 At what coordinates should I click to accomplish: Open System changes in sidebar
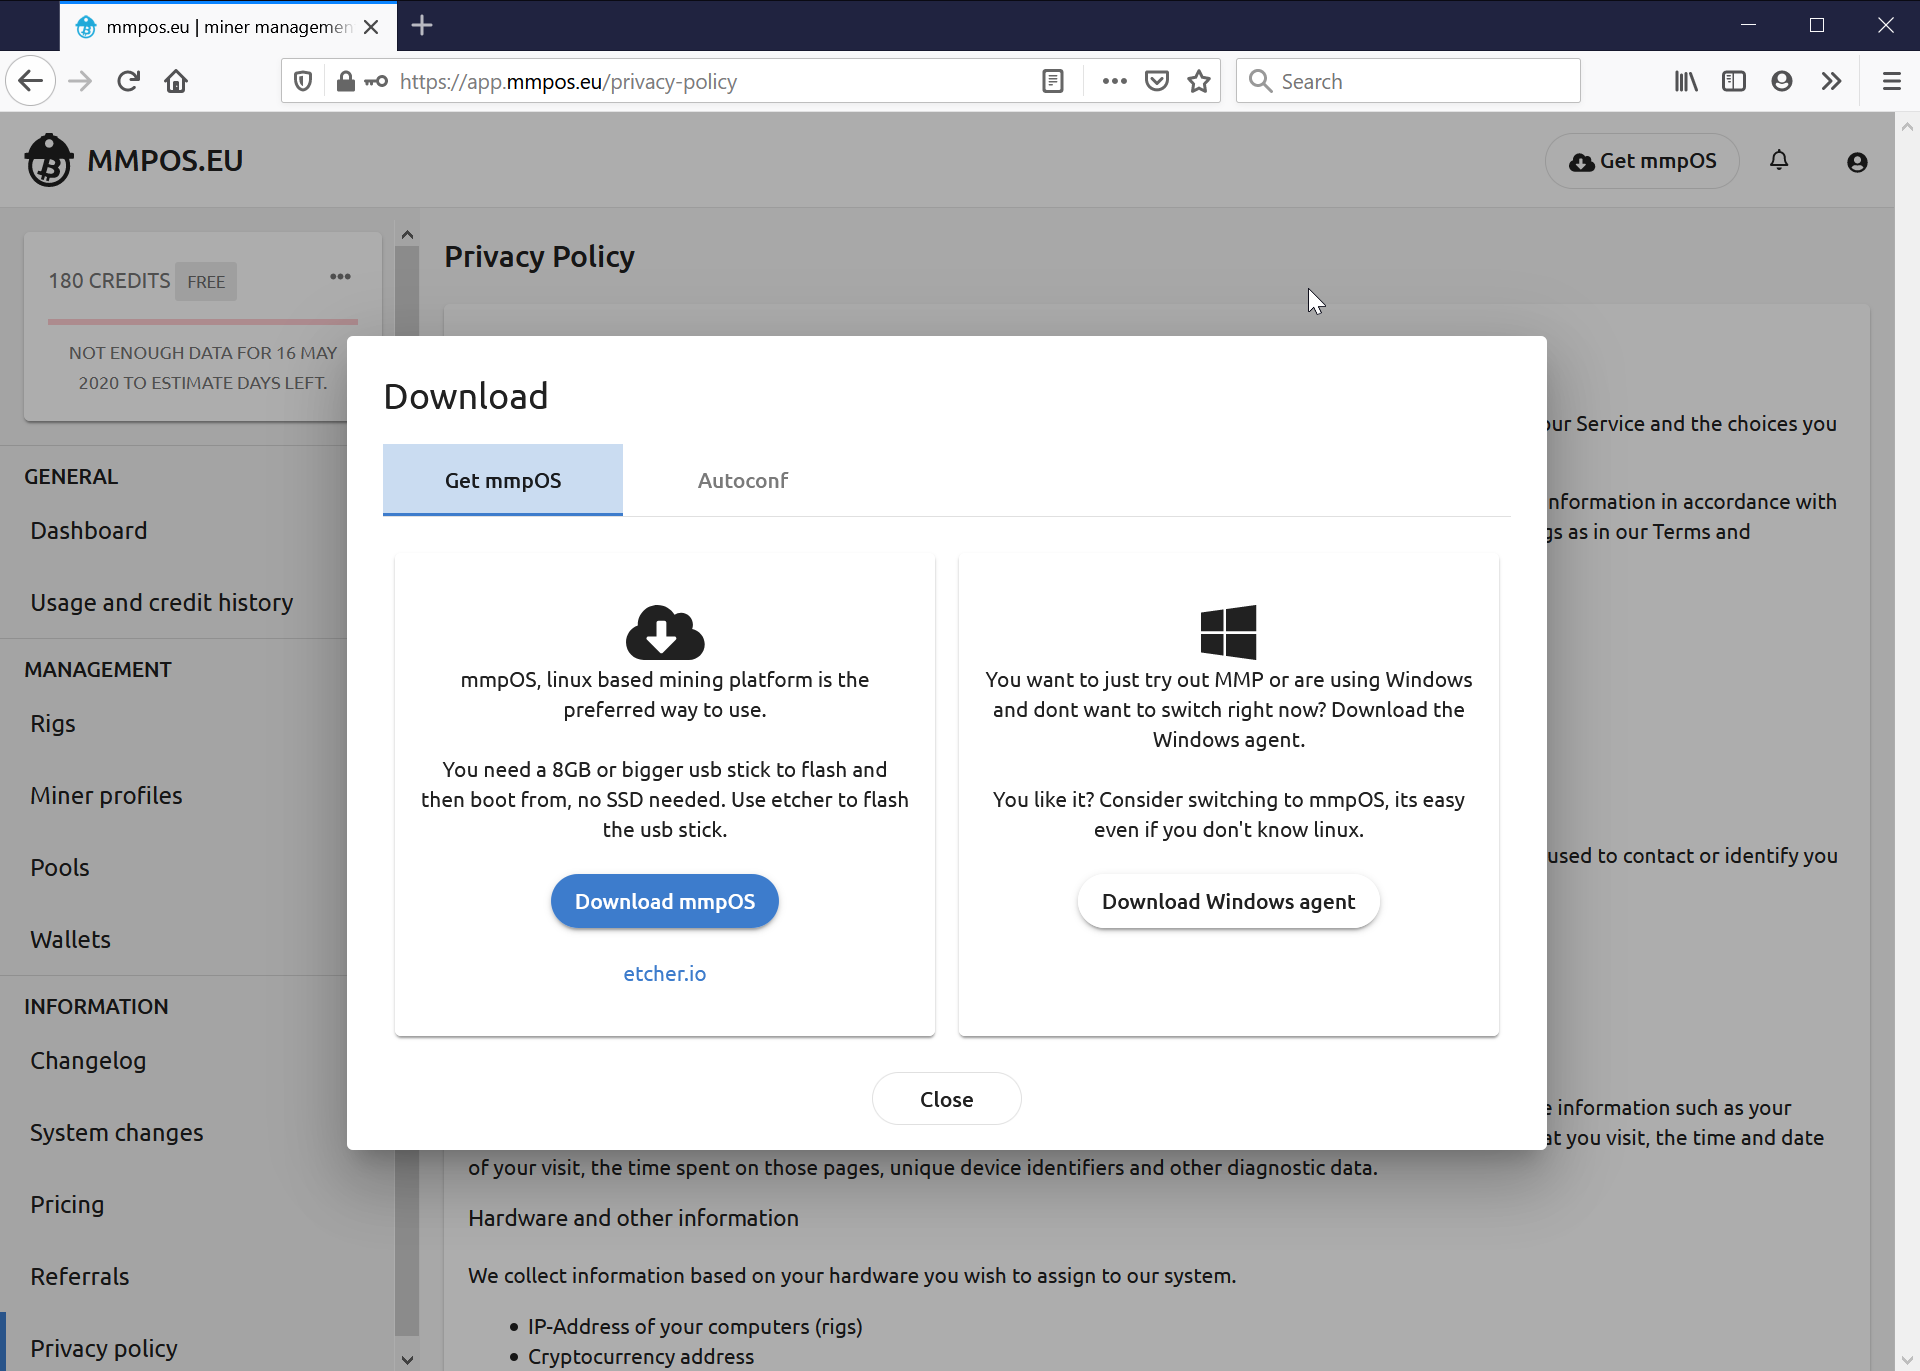coord(116,1132)
